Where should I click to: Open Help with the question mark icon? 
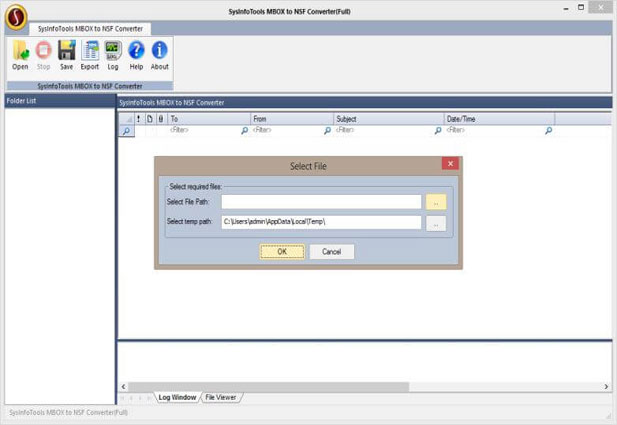136,55
